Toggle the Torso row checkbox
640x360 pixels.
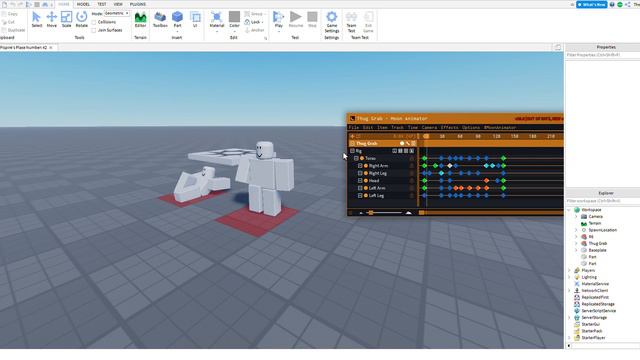pos(356,158)
